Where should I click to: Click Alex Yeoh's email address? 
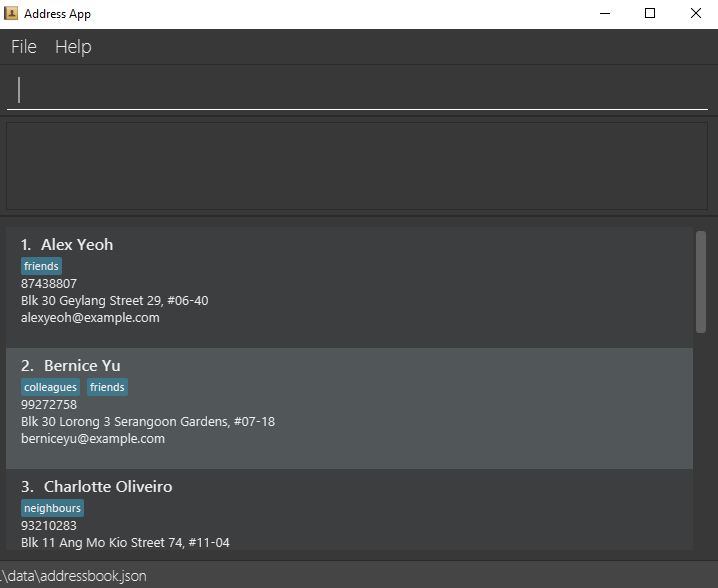click(x=90, y=318)
